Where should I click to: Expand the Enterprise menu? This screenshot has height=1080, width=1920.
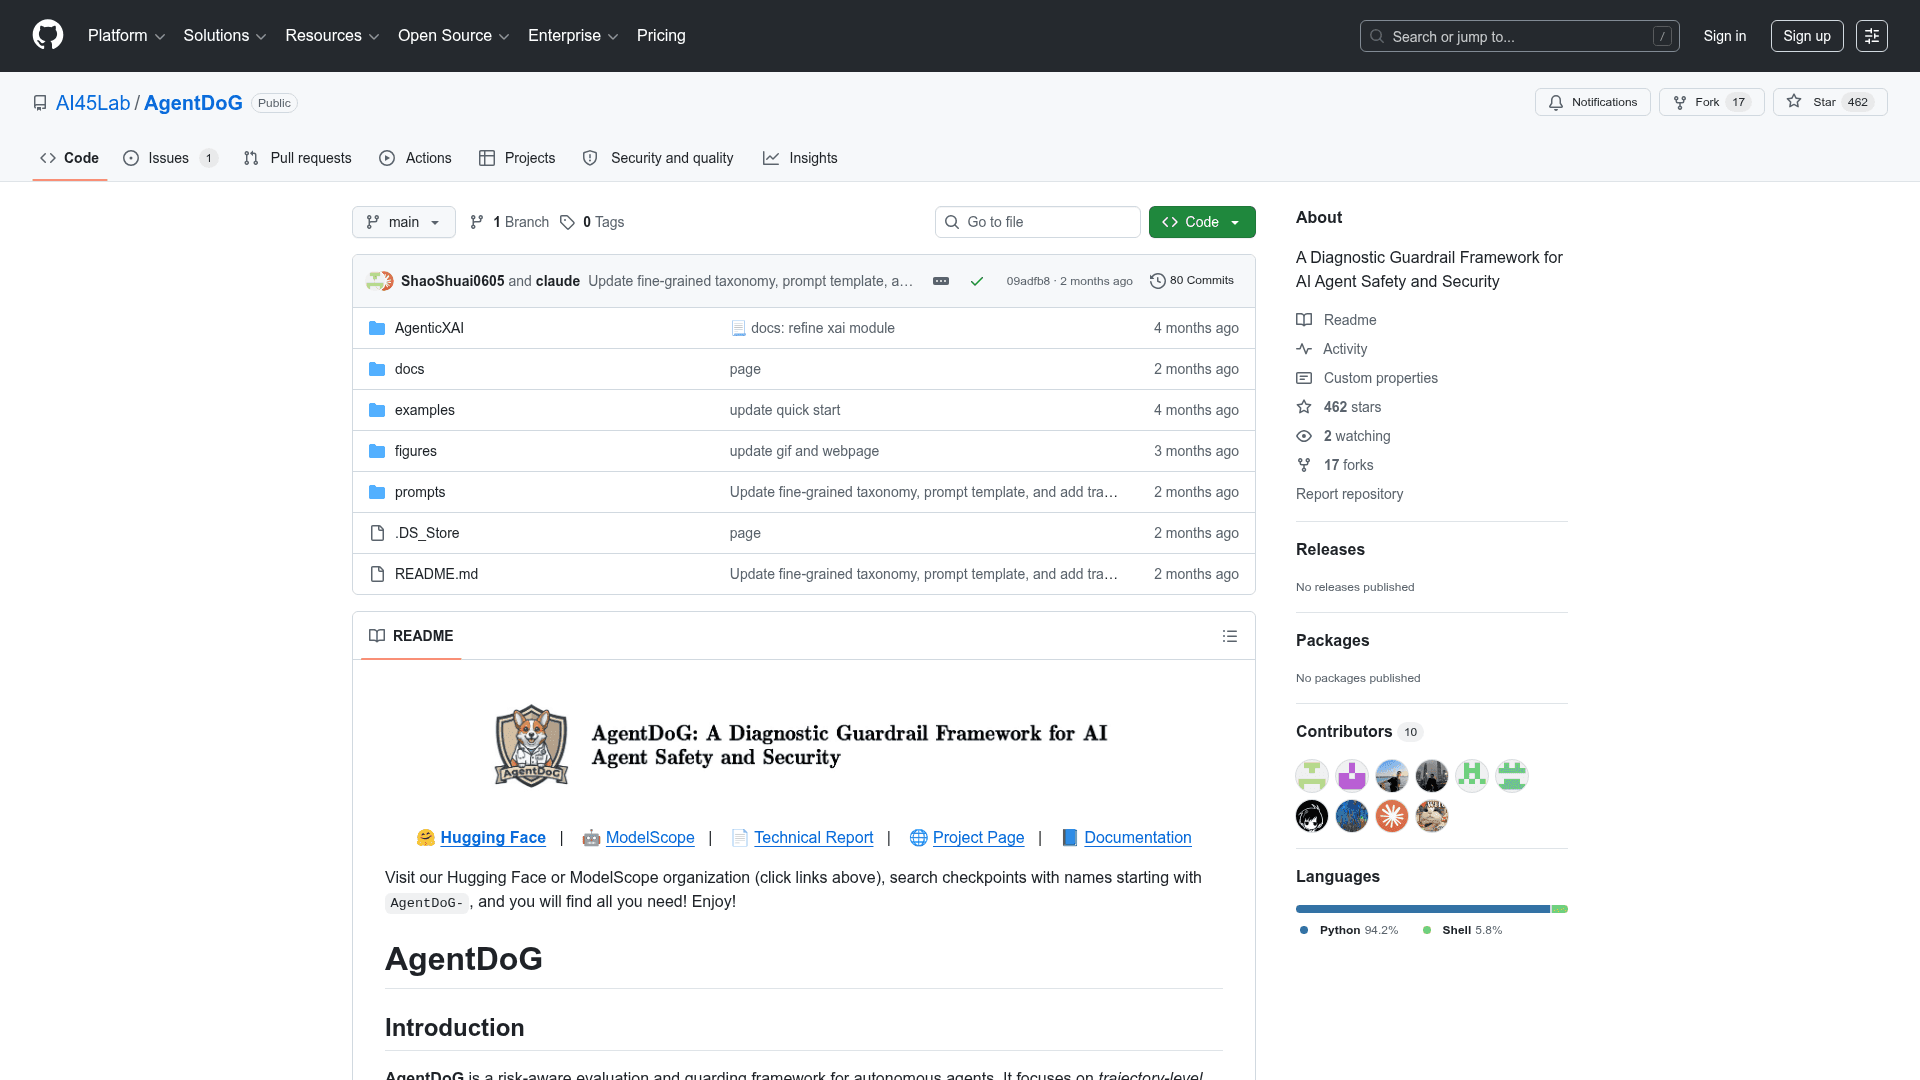[x=572, y=36]
